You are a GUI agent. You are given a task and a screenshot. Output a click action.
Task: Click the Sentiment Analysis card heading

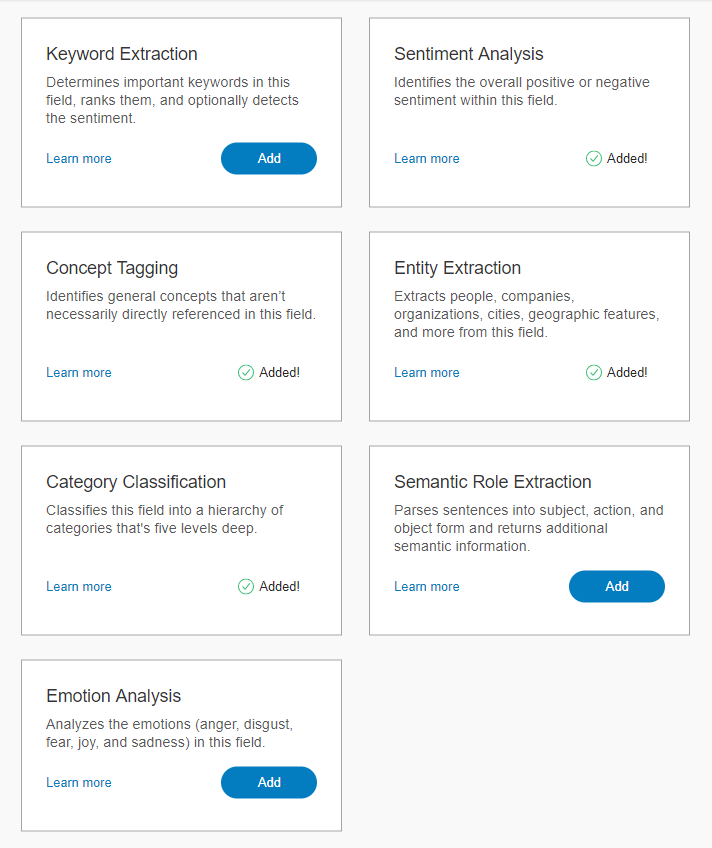click(469, 54)
